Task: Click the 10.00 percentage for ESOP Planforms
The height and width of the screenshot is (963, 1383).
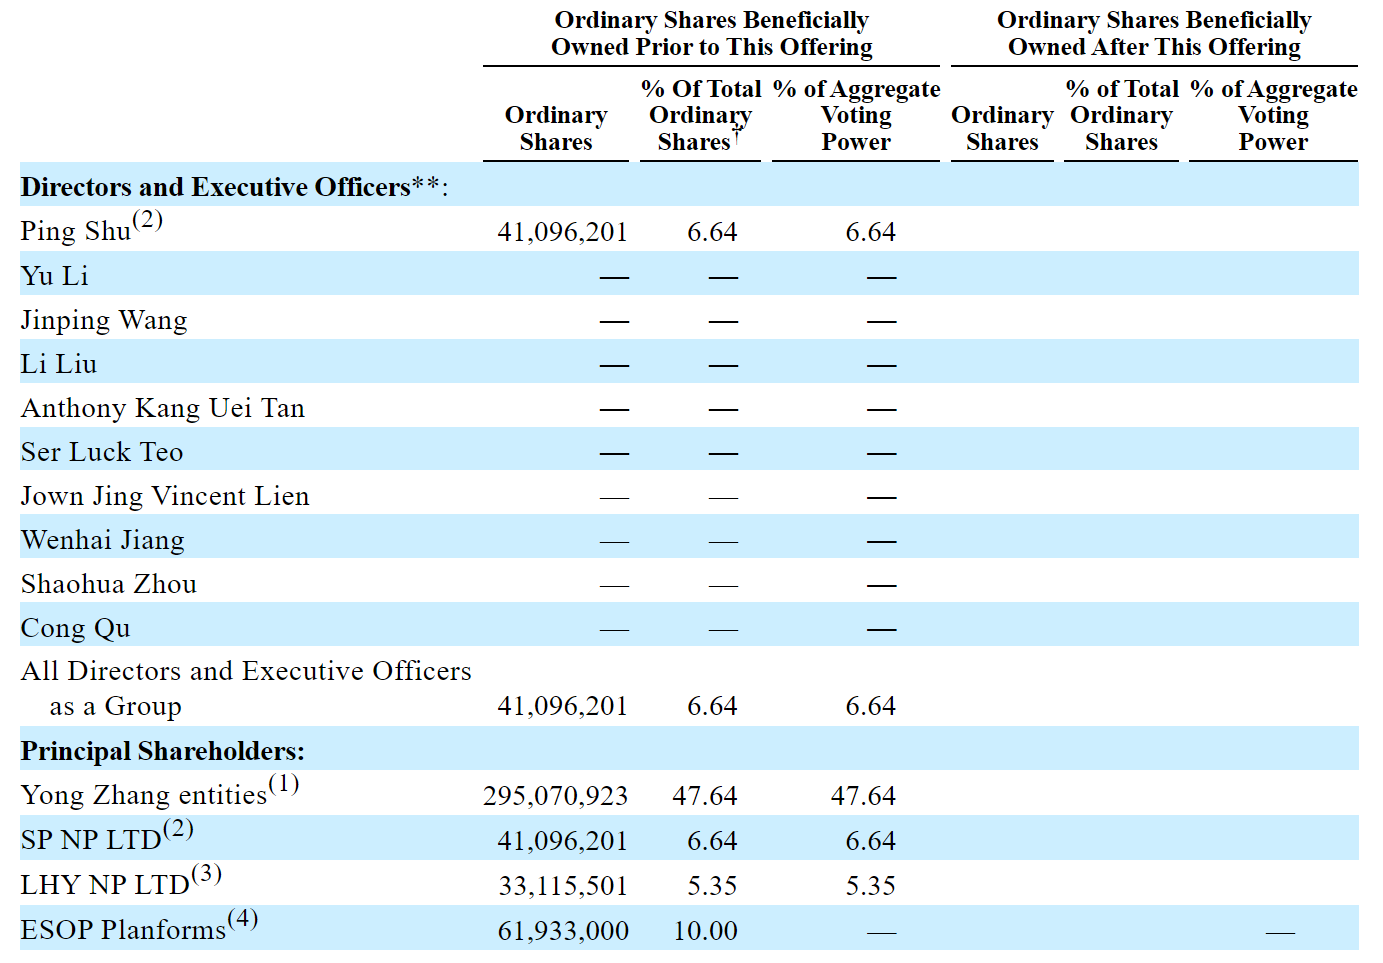Action: (705, 931)
